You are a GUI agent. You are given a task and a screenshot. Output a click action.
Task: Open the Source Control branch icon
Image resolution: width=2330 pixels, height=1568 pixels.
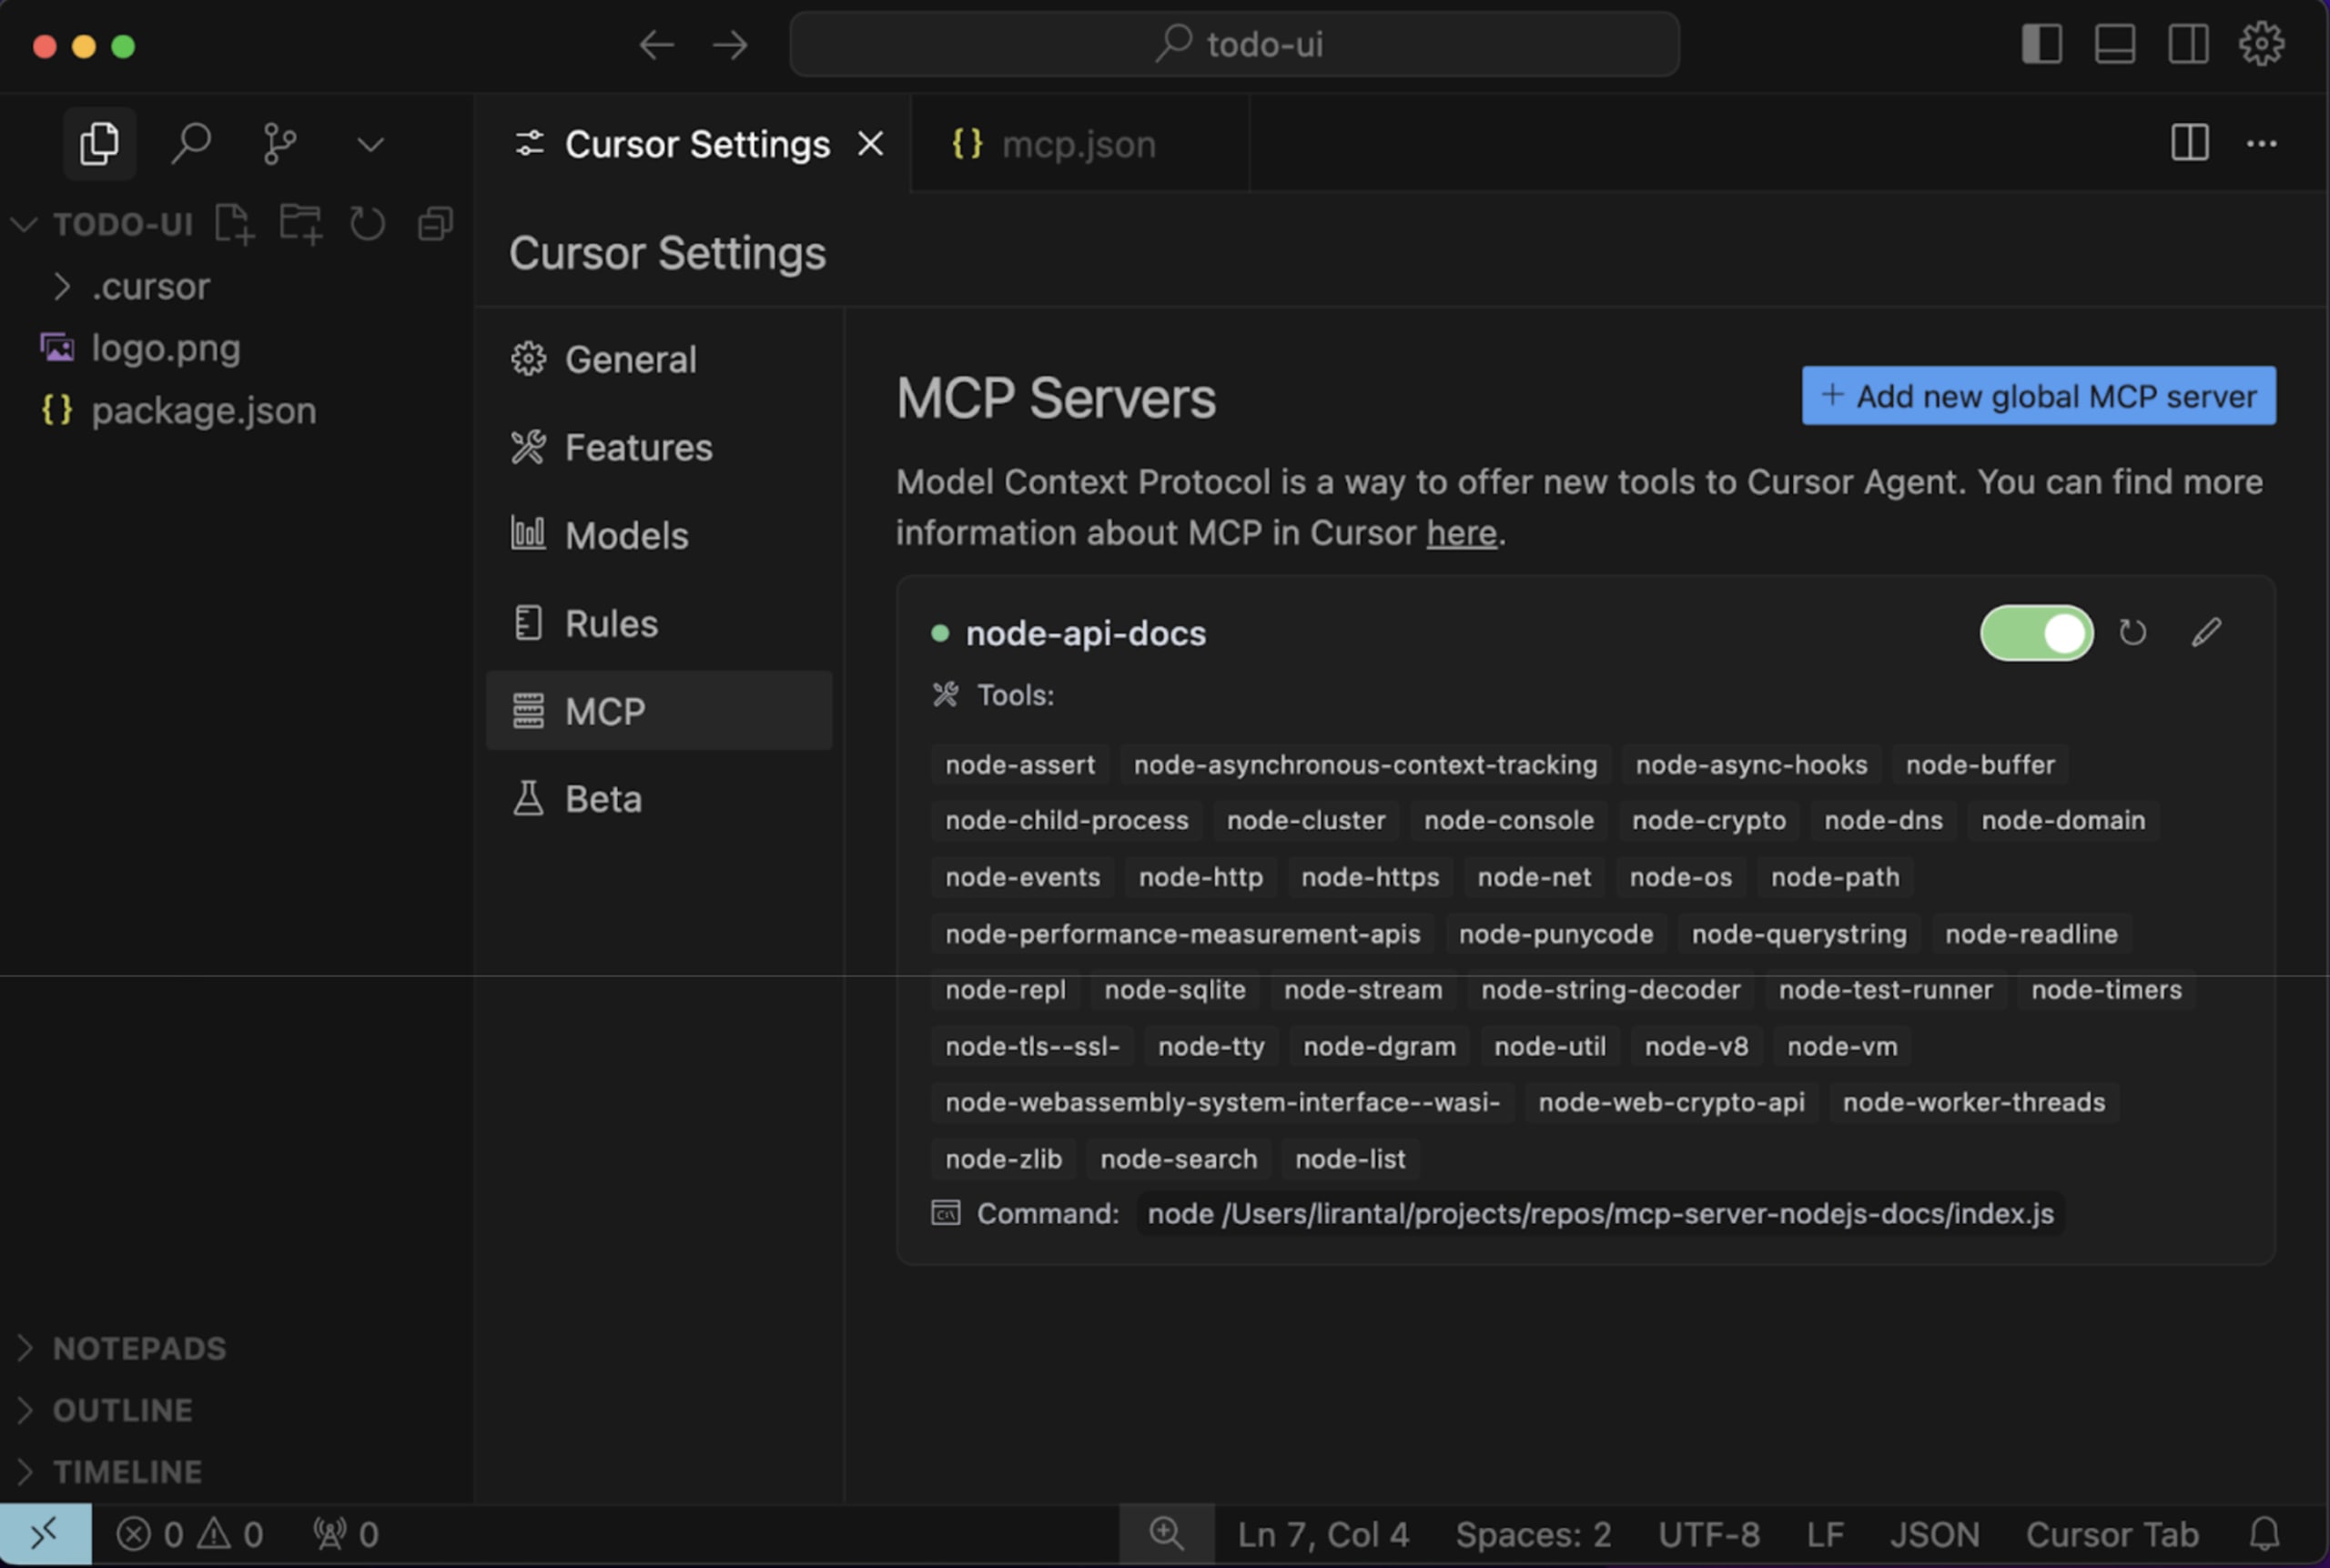click(280, 144)
